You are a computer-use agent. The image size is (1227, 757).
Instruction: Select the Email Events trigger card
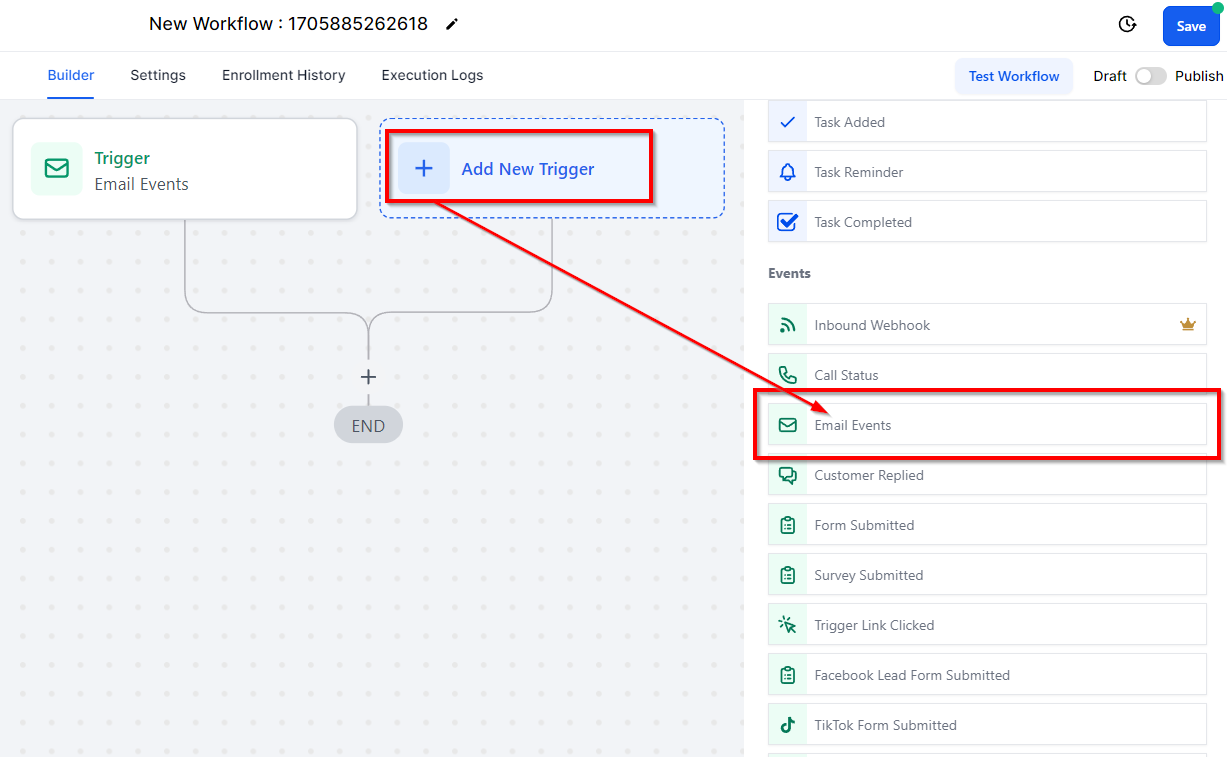coord(185,170)
